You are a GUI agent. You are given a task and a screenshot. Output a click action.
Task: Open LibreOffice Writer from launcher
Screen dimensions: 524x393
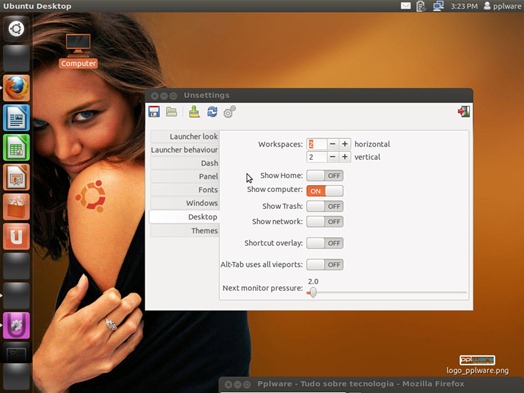tap(16, 118)
